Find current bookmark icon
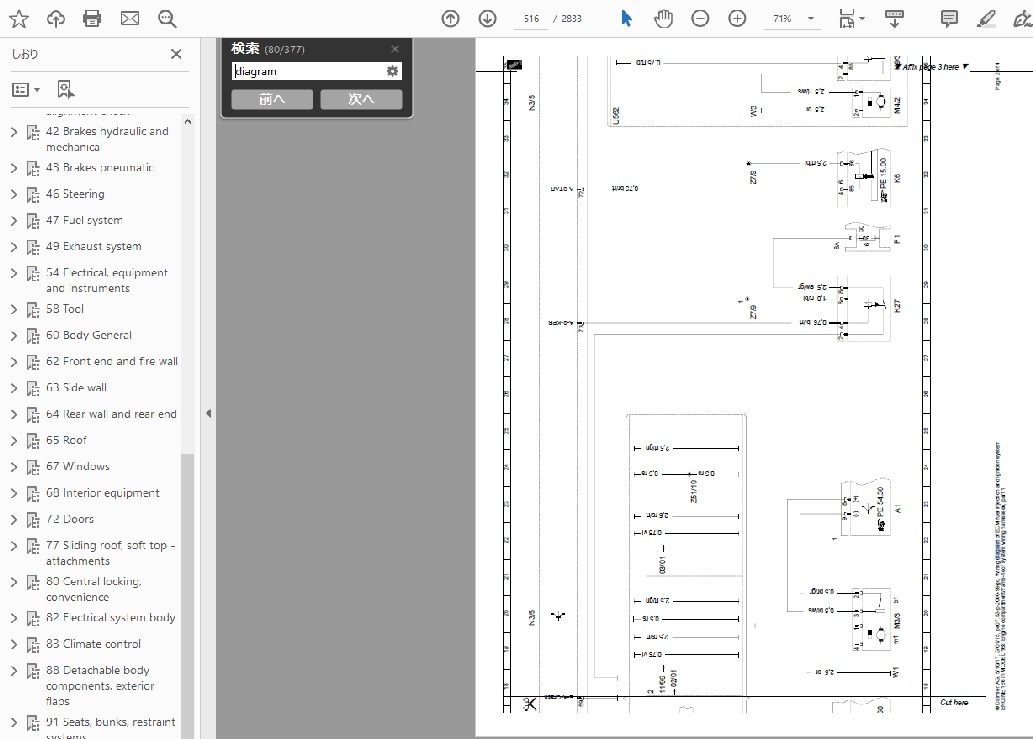The height and width of the screenshot is (739, 1033). pos(65,89)
